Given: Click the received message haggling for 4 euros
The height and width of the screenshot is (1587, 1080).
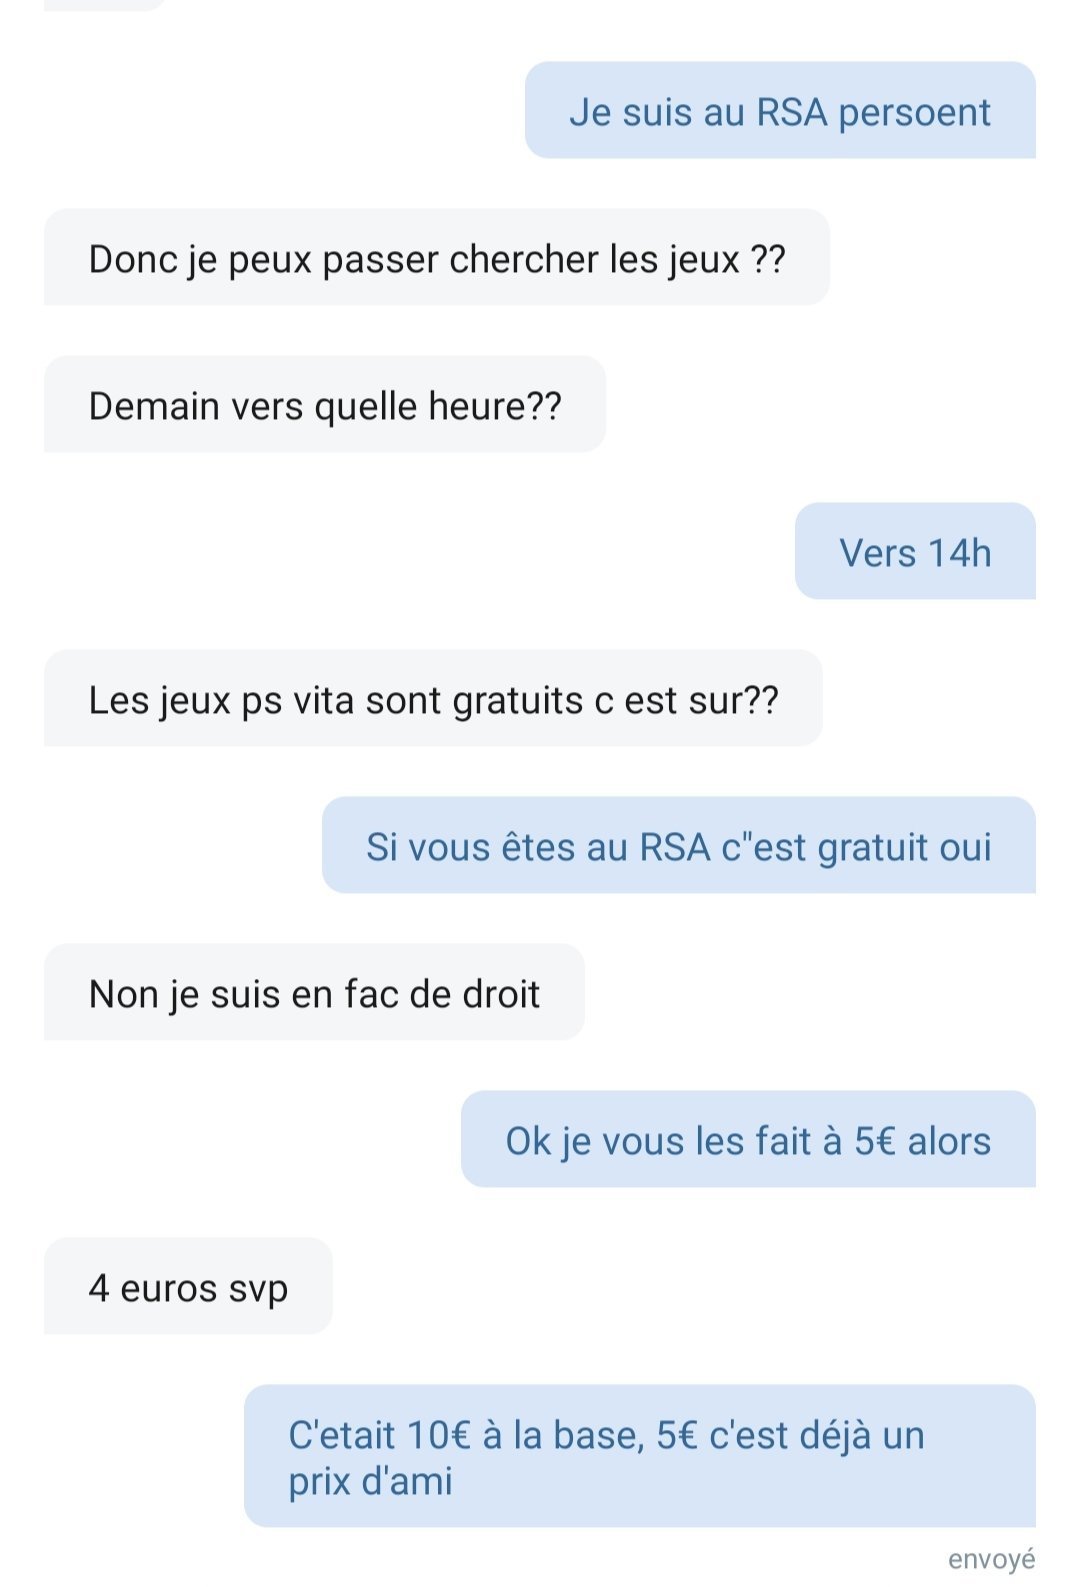Looking at the screenshot, I should coord(188,1287).
